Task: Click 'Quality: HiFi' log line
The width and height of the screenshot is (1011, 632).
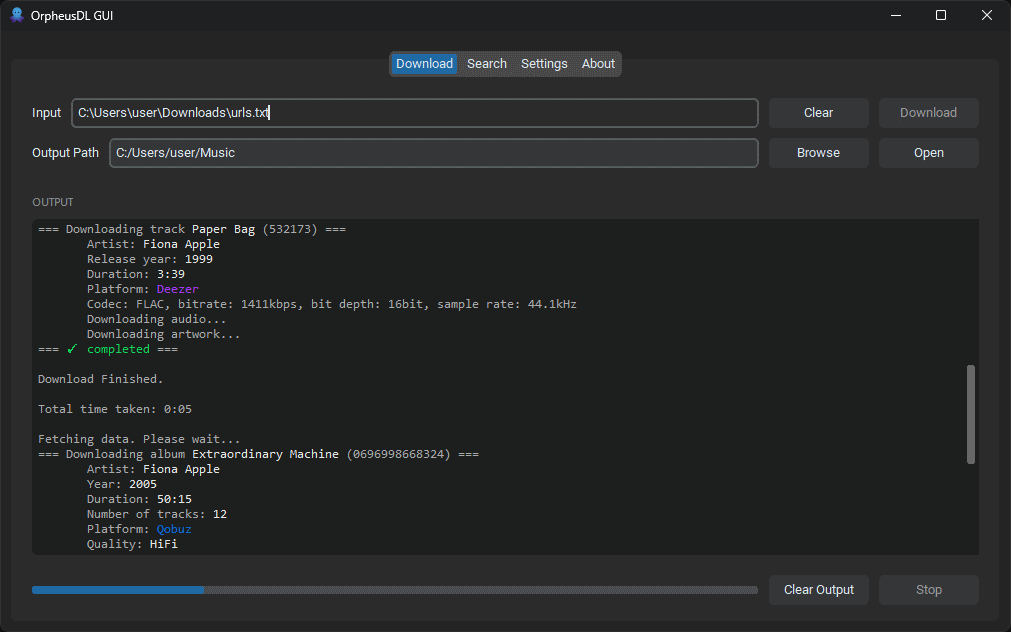Action: click(x=132, y=544)
